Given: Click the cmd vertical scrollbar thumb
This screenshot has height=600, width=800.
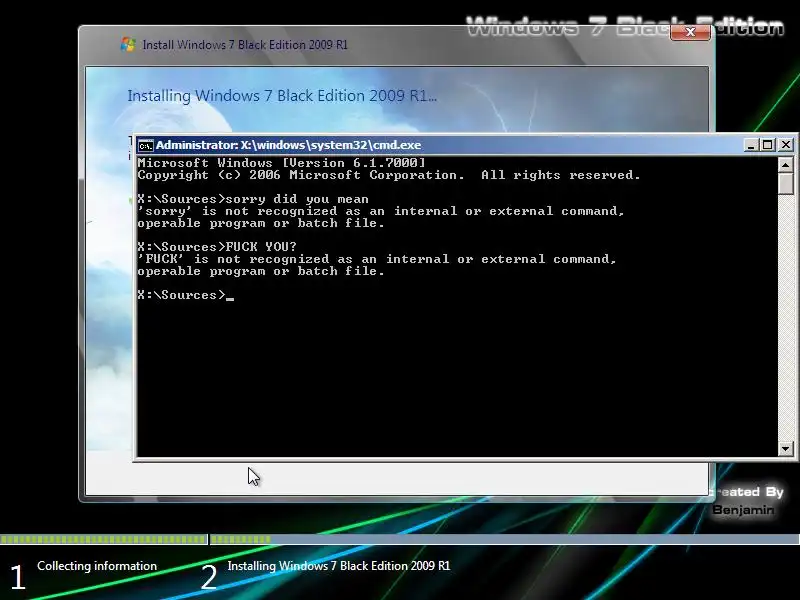Looking at the screenshot, I should 785,183.
